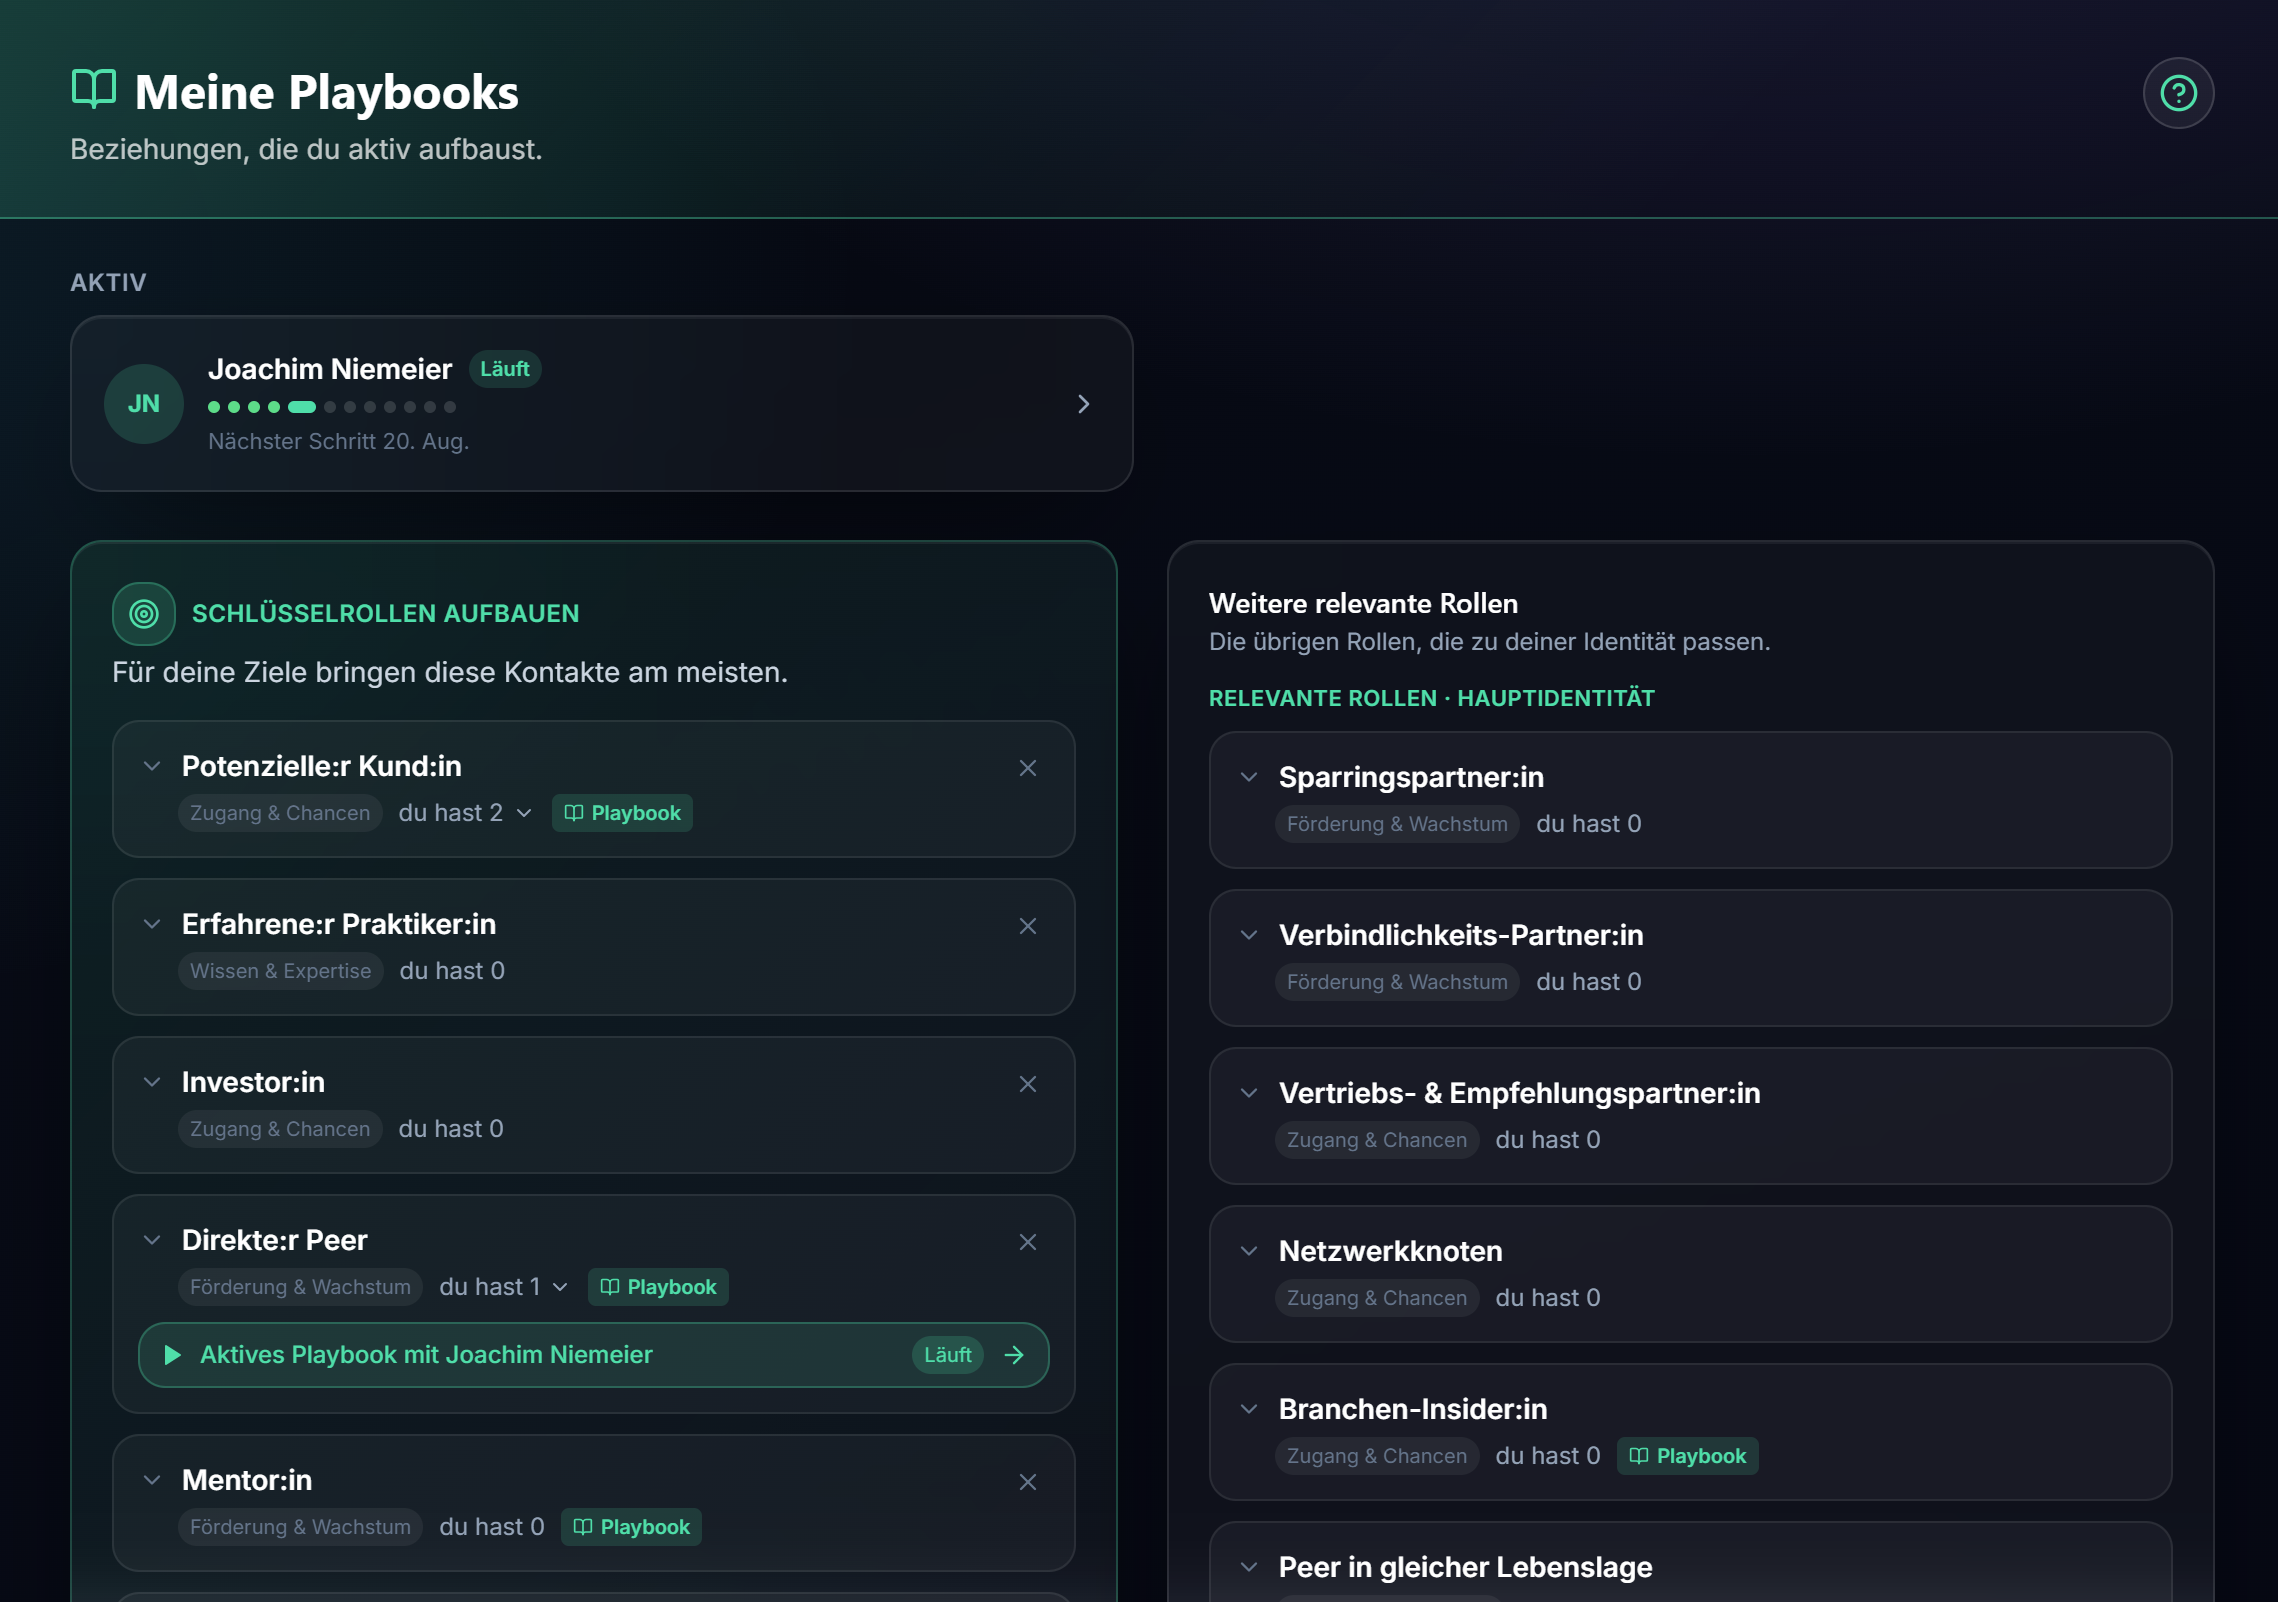Screen dimensions: 2278x1602
Task: Click the play icon in the active playbook banner
Action: coord(172,1355)
